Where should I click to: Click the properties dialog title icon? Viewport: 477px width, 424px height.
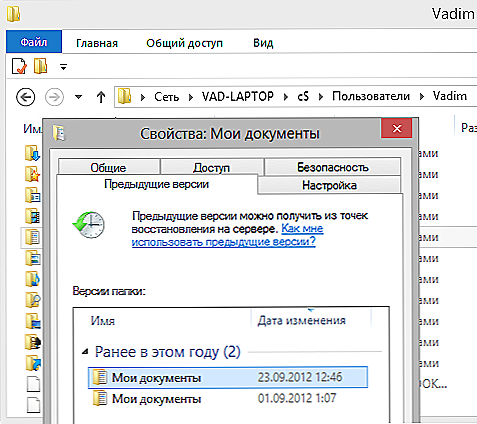click(x=59, y=133)
